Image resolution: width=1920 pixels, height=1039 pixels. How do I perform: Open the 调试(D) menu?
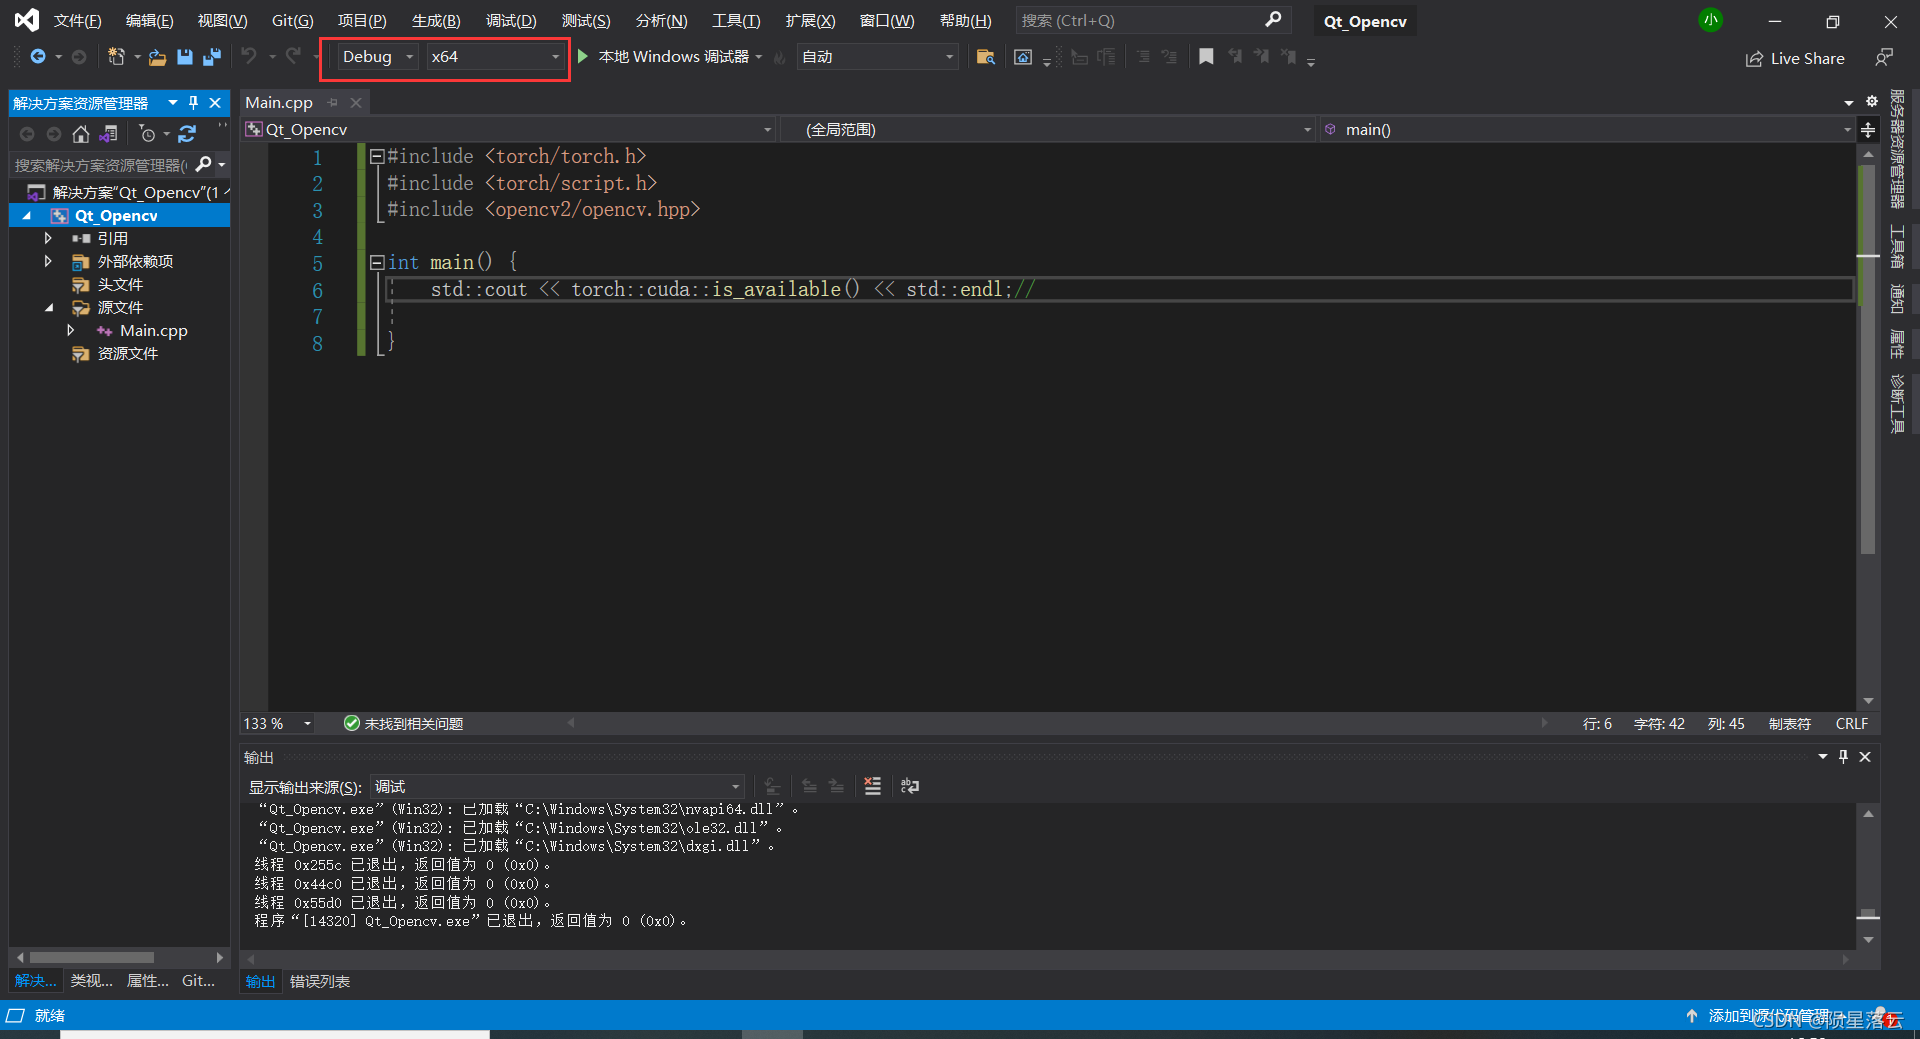510,20
